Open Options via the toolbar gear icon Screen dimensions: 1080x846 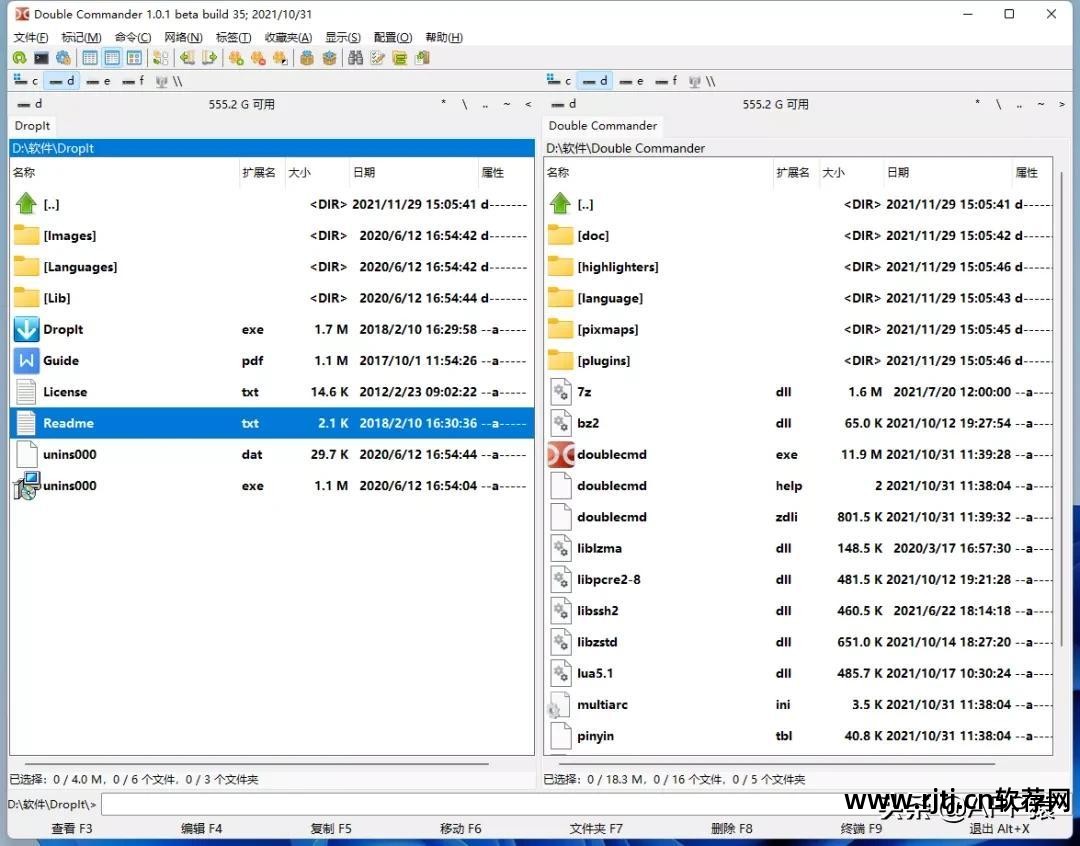(x=63, y=58)
